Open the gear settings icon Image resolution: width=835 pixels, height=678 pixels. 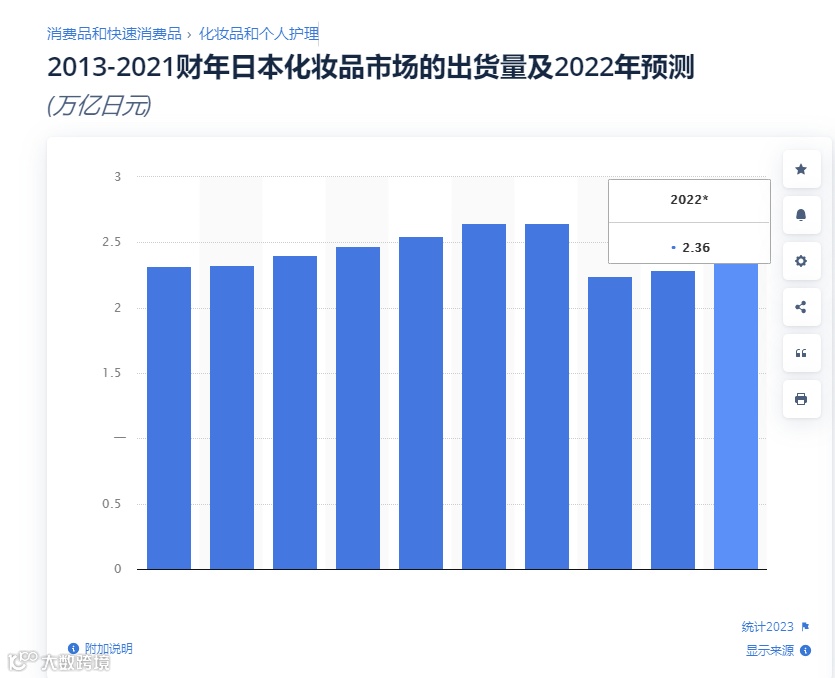tap(801, 261)
